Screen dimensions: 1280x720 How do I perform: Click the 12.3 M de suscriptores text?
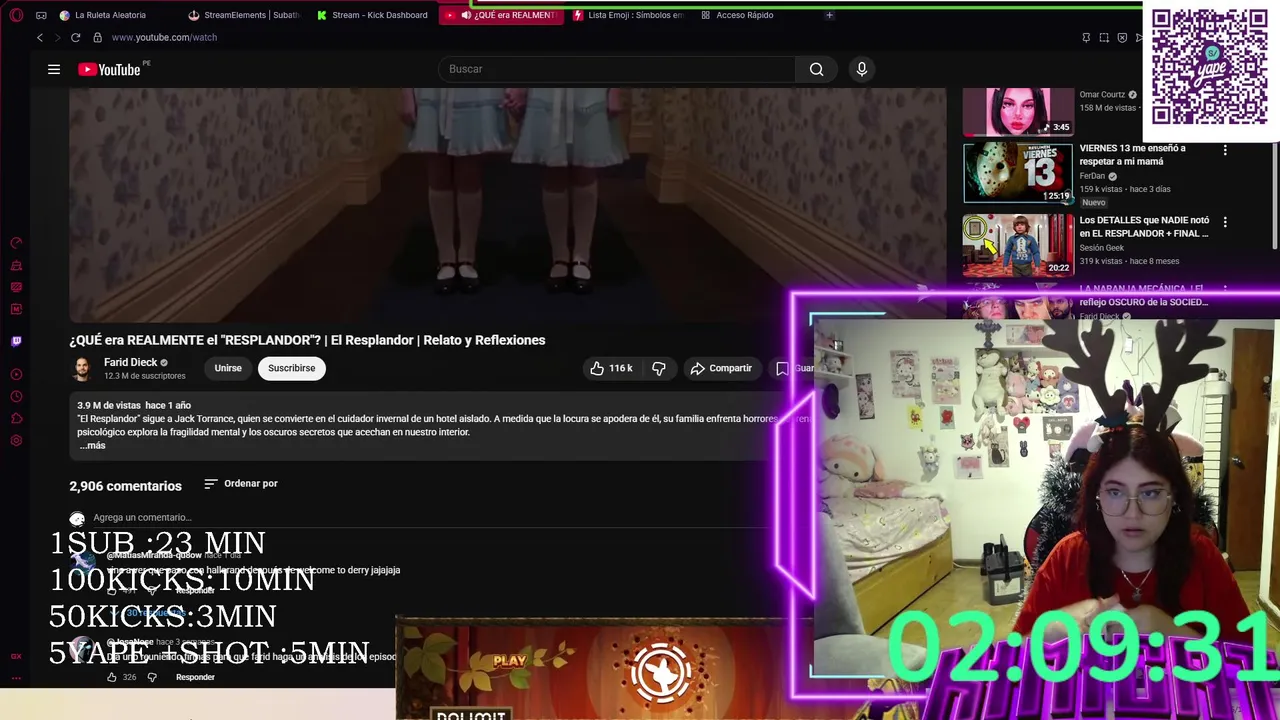(145, 376)
